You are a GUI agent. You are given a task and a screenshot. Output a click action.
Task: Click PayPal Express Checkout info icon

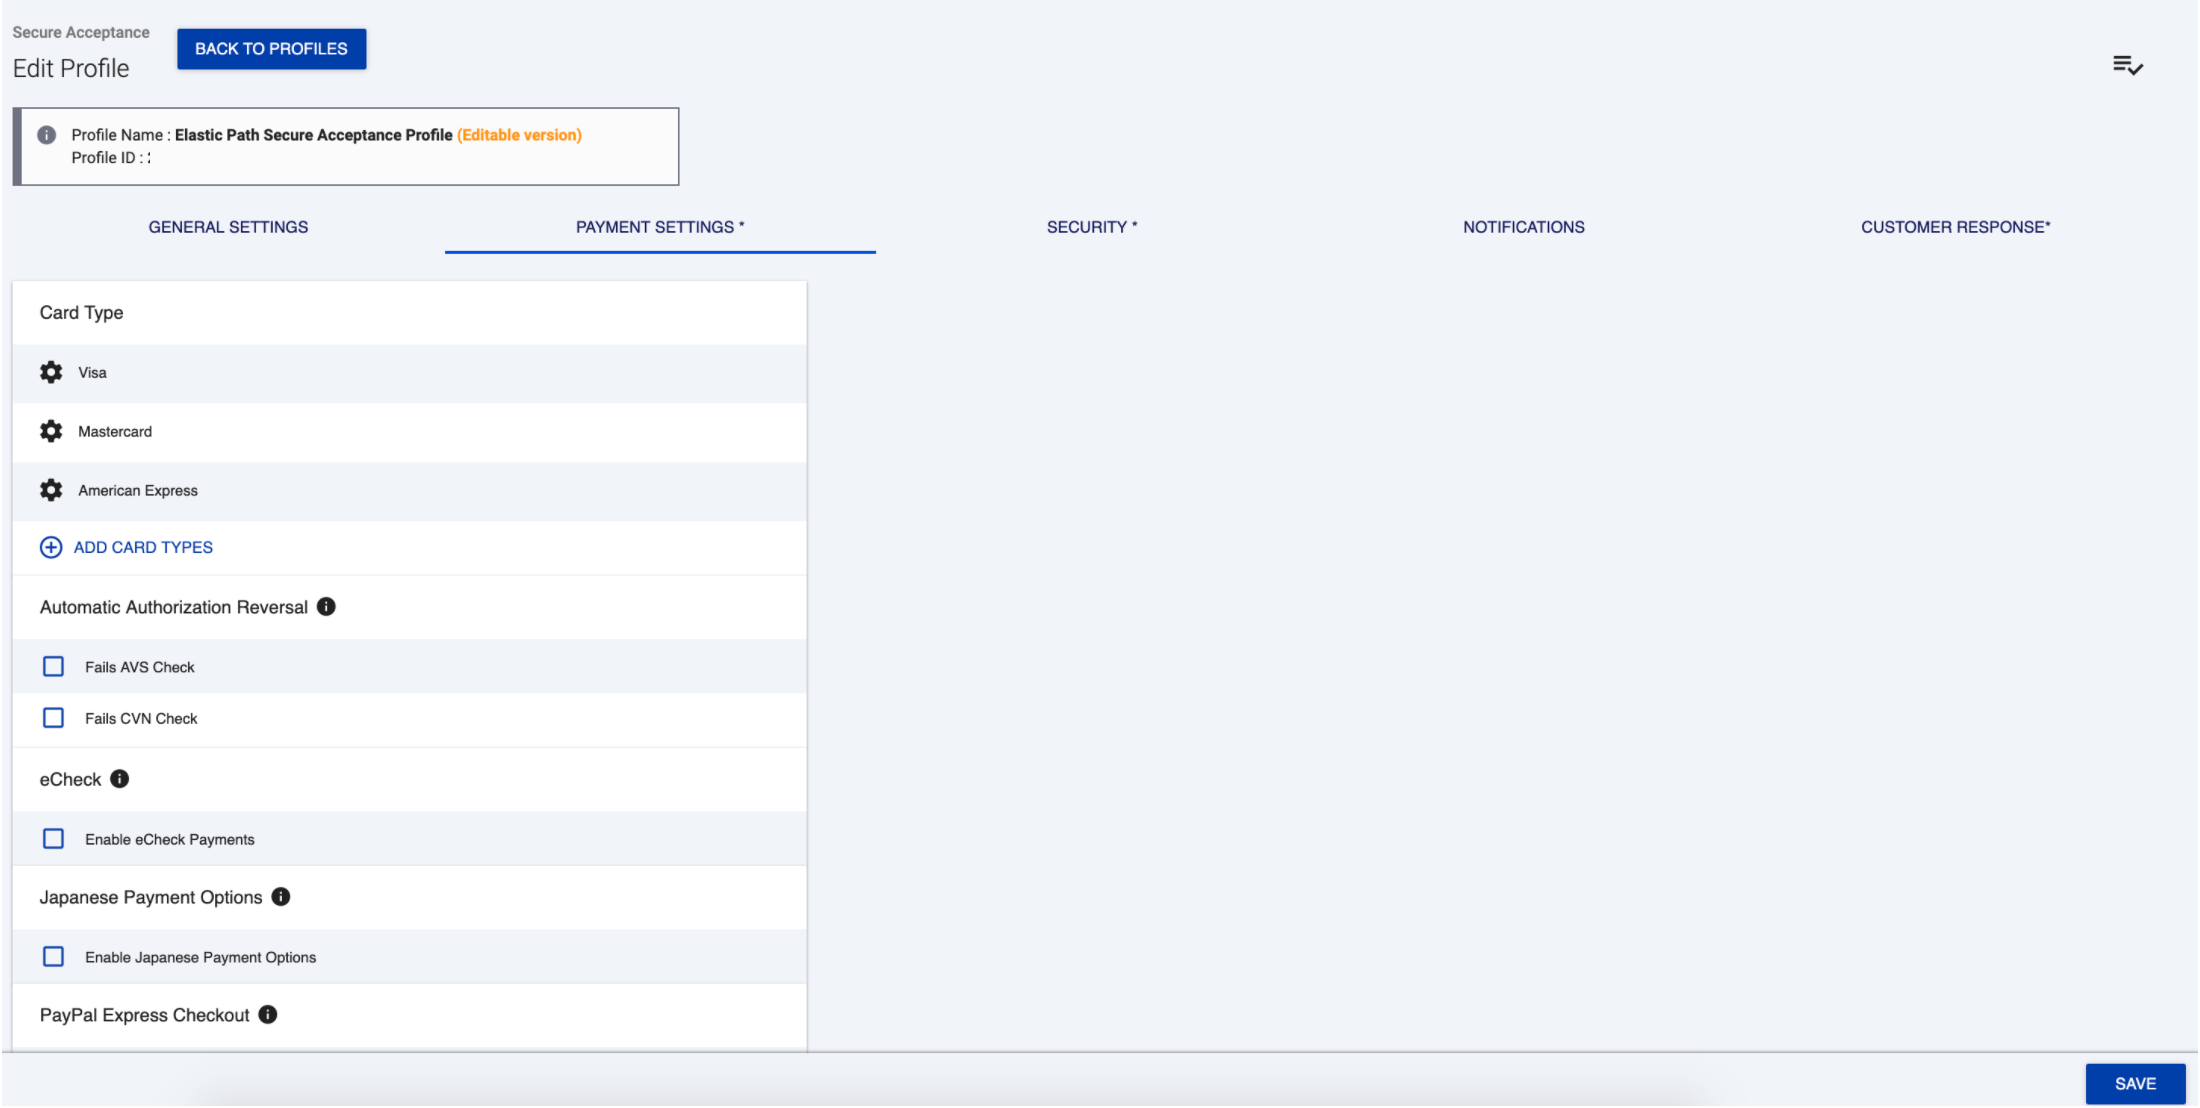pyautogui.click(x=268, y=1015)
